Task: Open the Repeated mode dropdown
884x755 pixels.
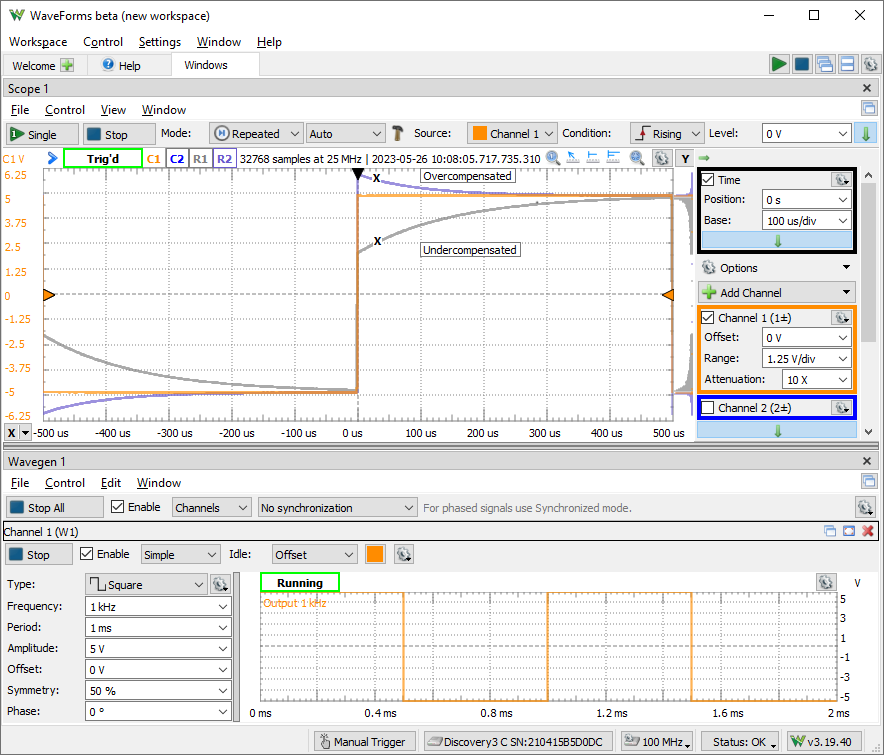Action: click(256, 133)
